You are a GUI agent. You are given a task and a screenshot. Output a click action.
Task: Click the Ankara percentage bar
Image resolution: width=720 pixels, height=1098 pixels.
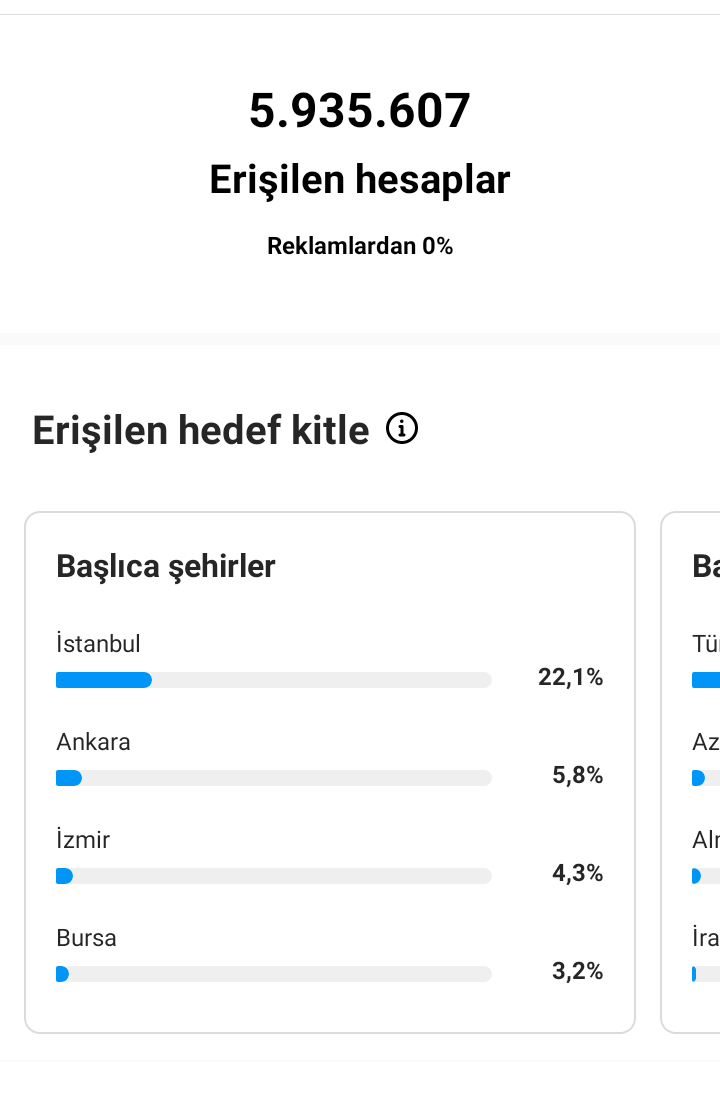(x=274, y=778)
